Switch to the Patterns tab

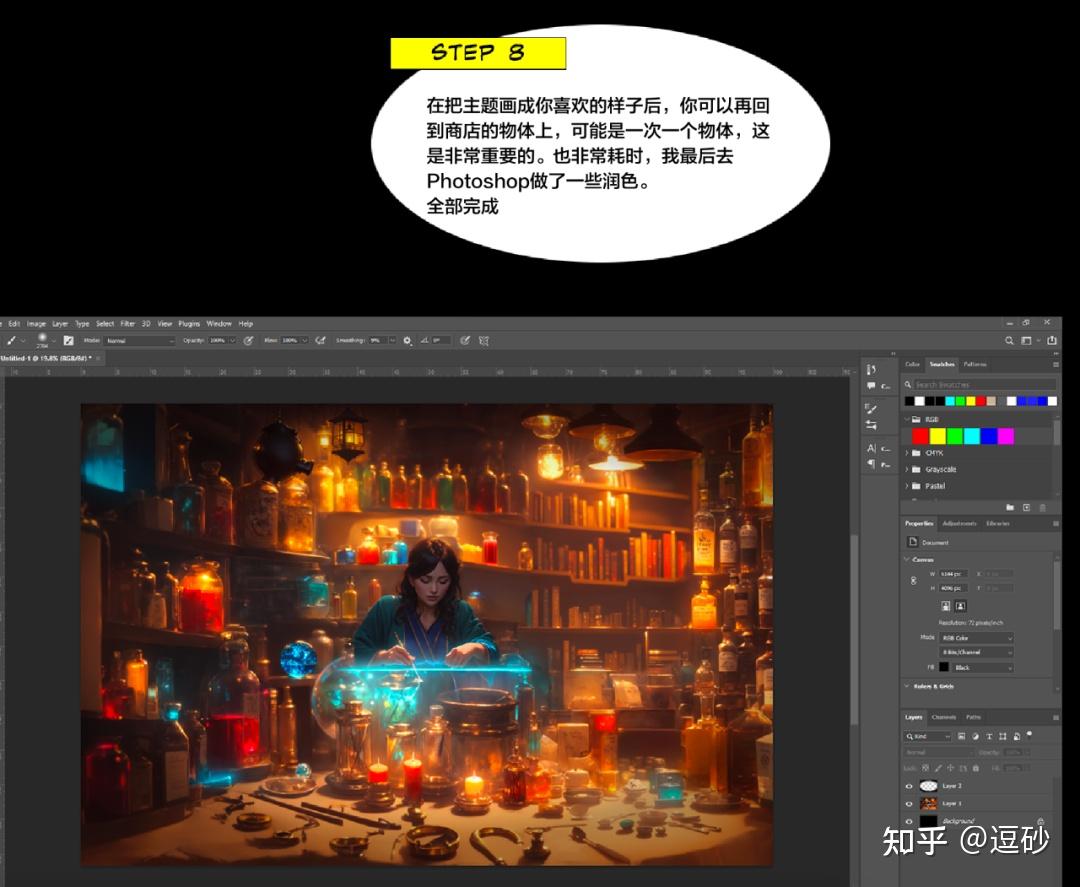(x=975, y=364)
